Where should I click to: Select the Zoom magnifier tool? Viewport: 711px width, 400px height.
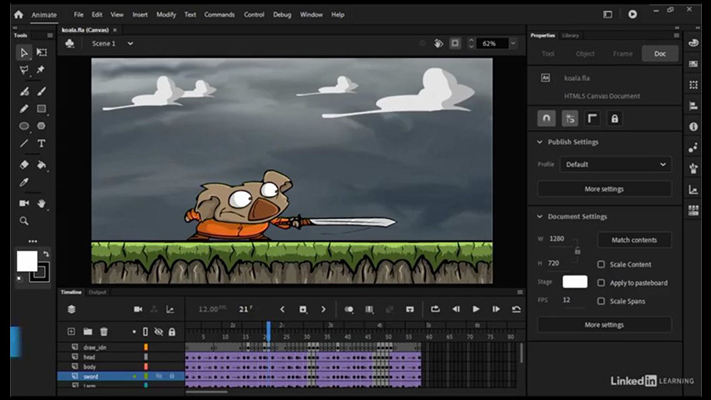[x=24, y=220]
